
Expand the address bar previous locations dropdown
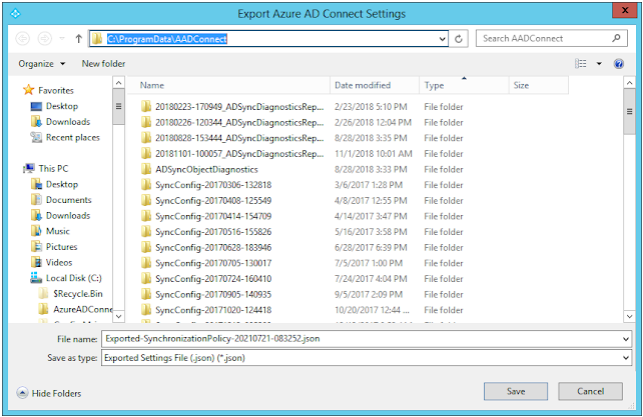coord(442,39)
